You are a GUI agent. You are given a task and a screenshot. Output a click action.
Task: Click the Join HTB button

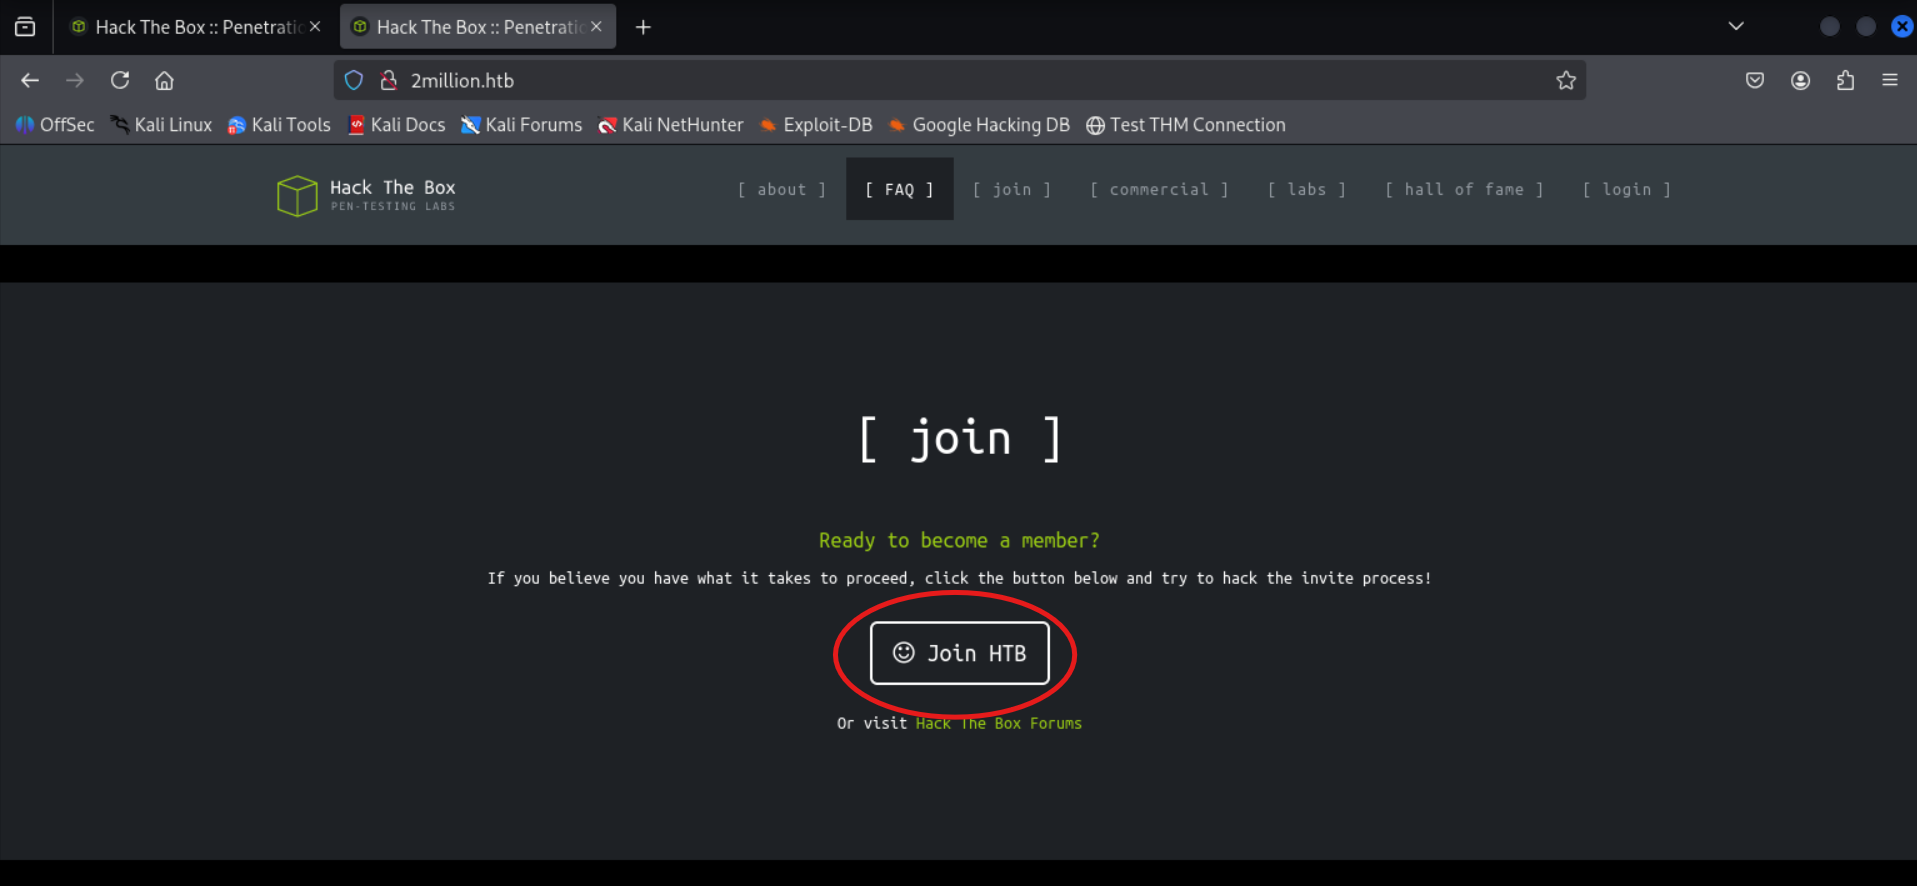(x=959, y=653)
